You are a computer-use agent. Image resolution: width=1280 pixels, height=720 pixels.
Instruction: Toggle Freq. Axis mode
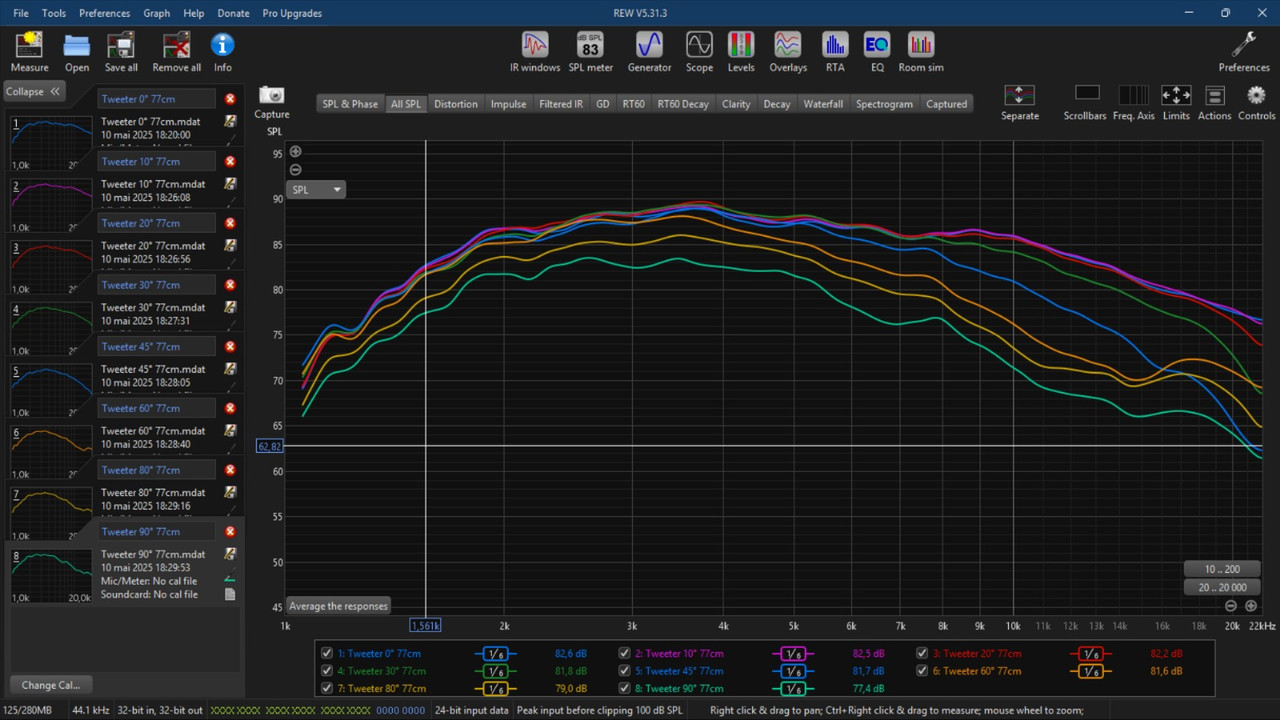[x=1133, y=102]
